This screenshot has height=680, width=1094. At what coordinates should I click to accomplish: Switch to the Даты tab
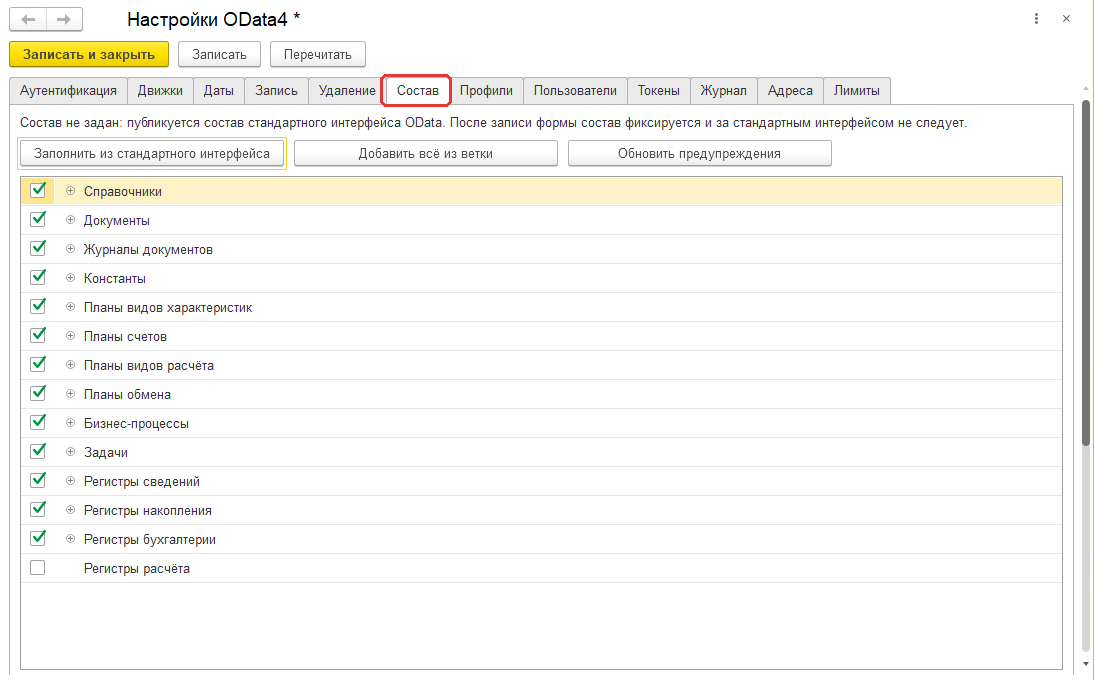(x=218, y=91)
